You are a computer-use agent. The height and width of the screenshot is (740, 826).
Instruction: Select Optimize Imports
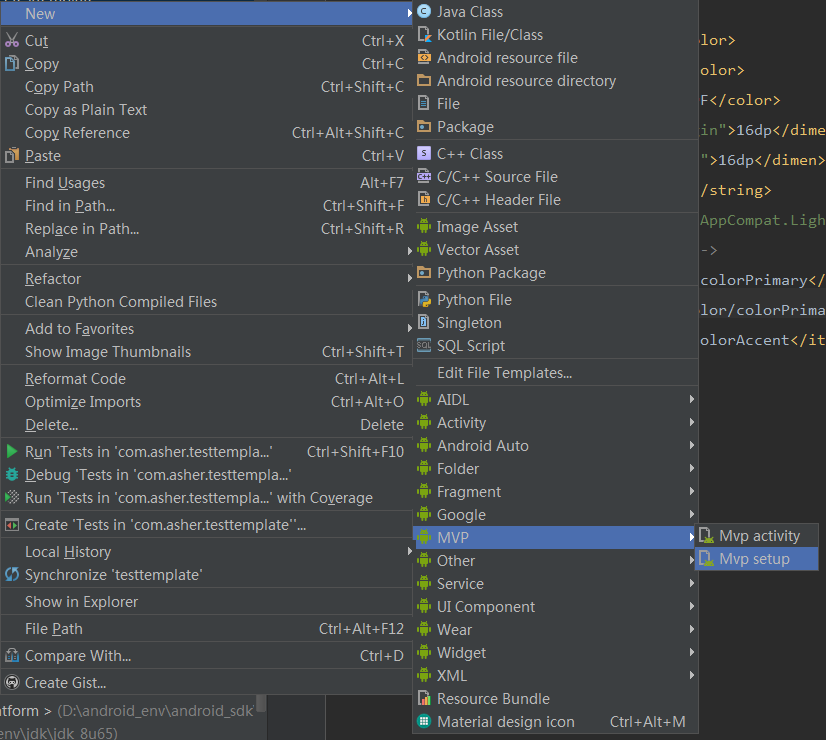click(x=206, y=402)
